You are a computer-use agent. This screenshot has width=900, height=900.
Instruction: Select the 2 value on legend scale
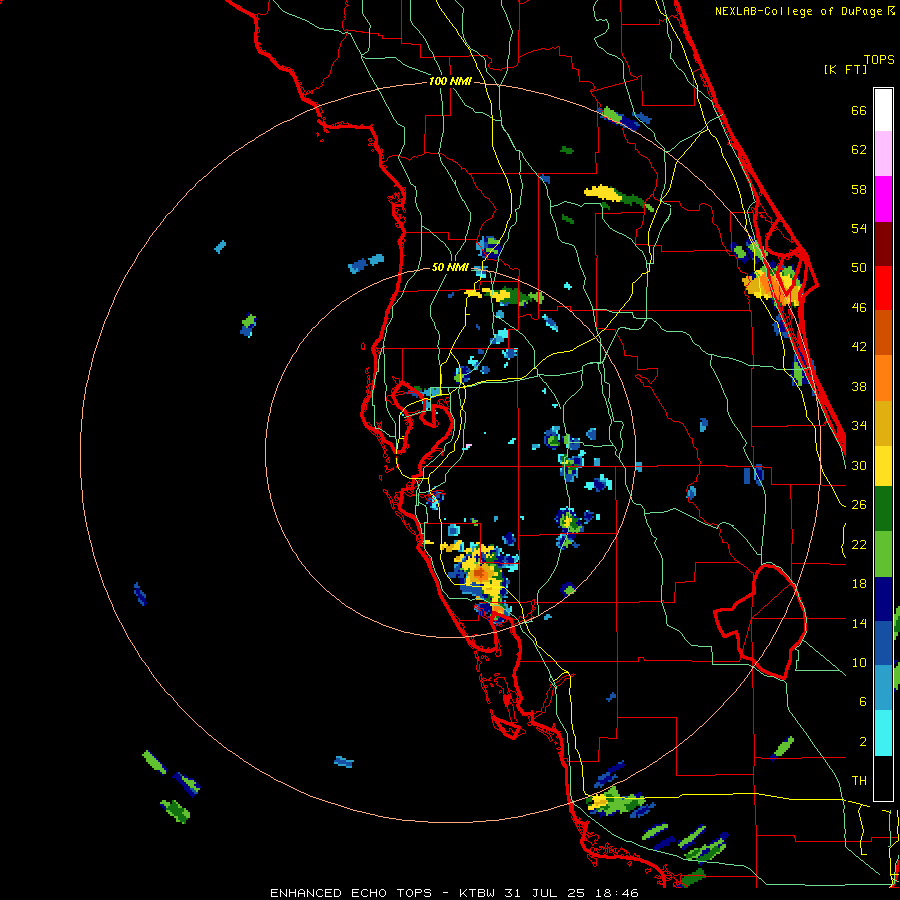862,742
